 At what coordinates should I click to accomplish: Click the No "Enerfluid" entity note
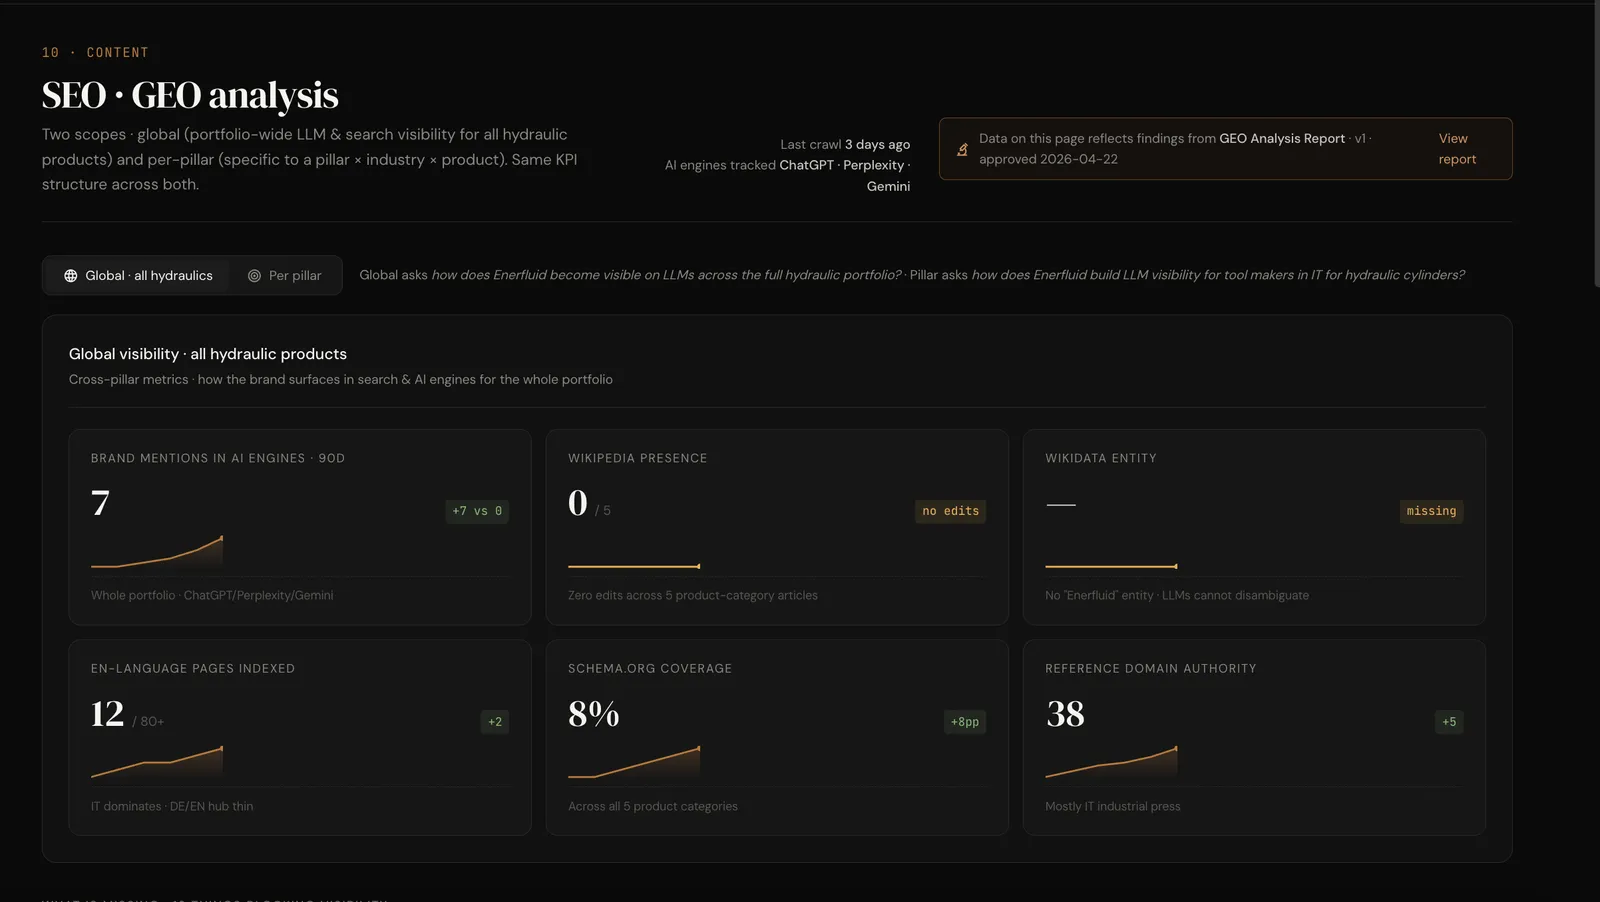1177,596
